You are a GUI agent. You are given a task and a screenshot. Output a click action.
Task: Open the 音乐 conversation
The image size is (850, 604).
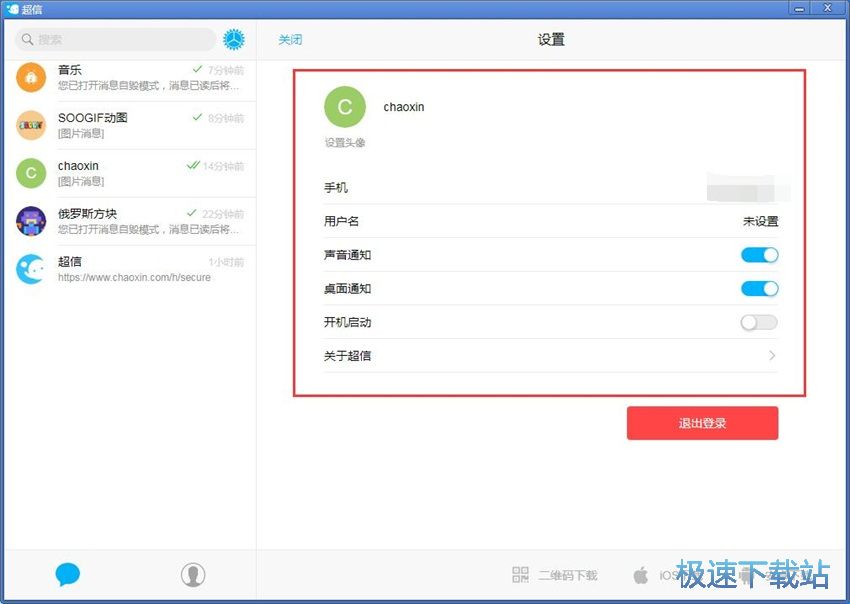[130, 78]
